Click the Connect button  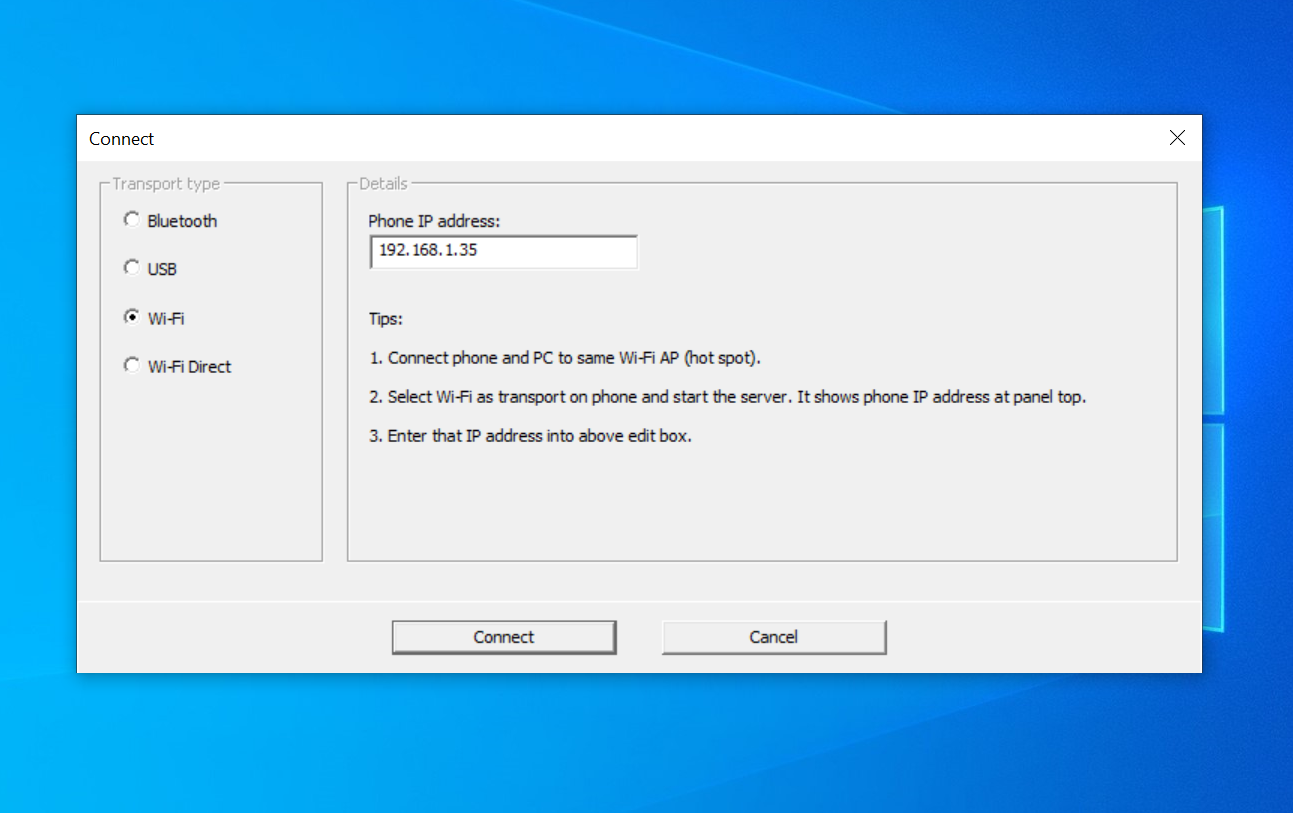(504, 637)
